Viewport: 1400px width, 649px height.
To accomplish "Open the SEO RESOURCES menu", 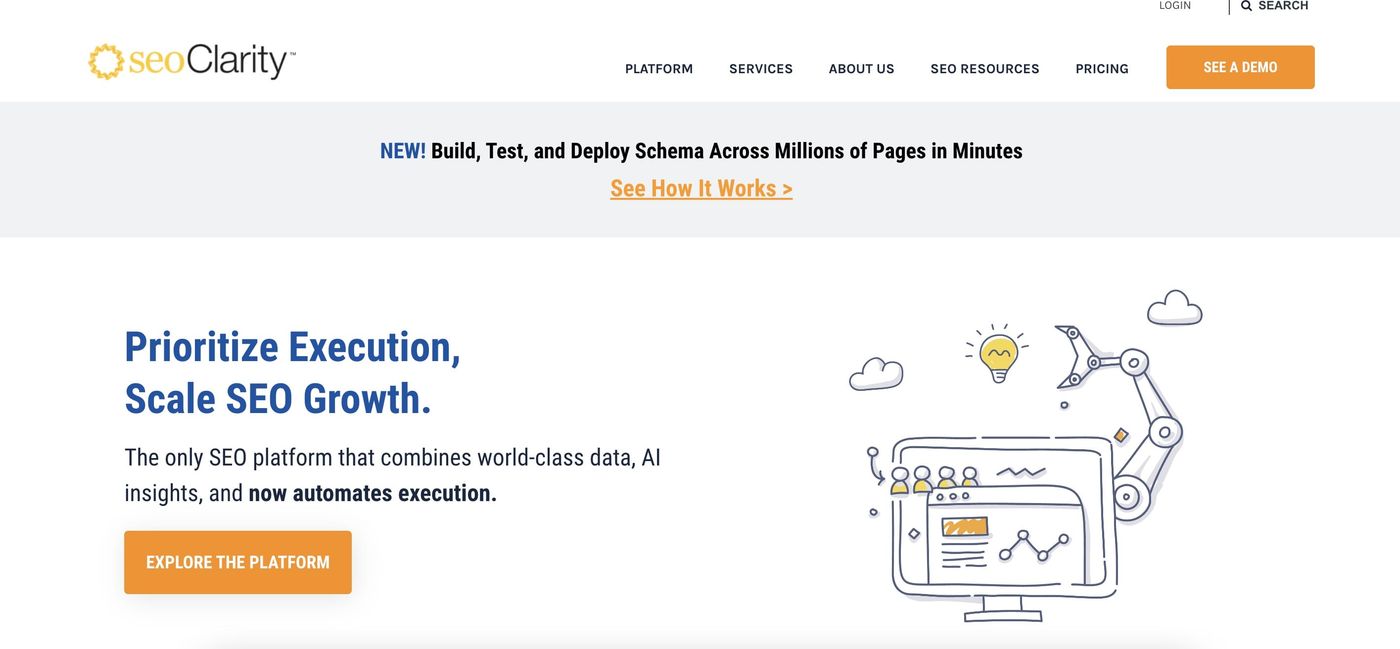I will pos(985,69).
